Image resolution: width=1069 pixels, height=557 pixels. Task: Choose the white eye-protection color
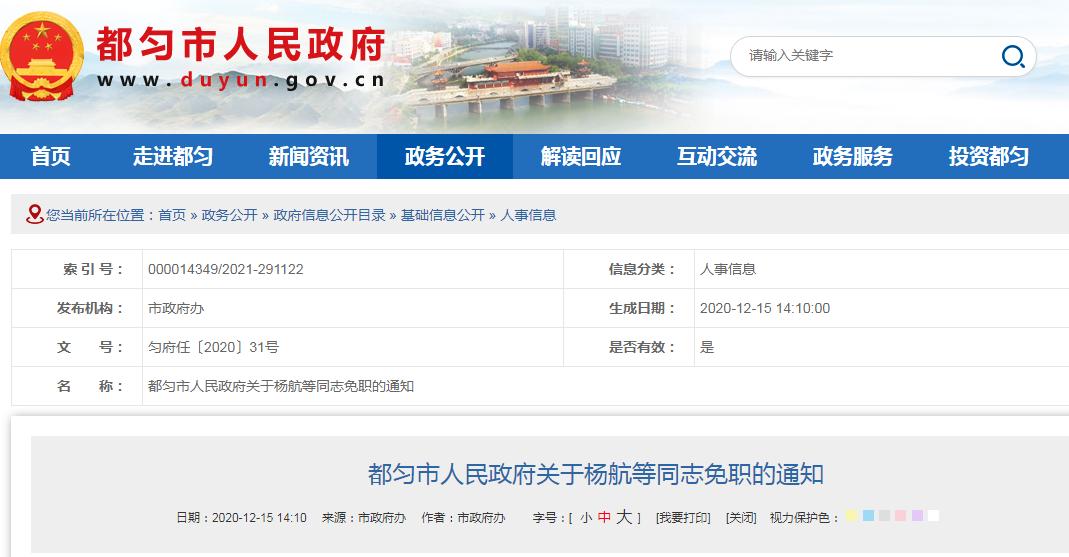[933, 515]
